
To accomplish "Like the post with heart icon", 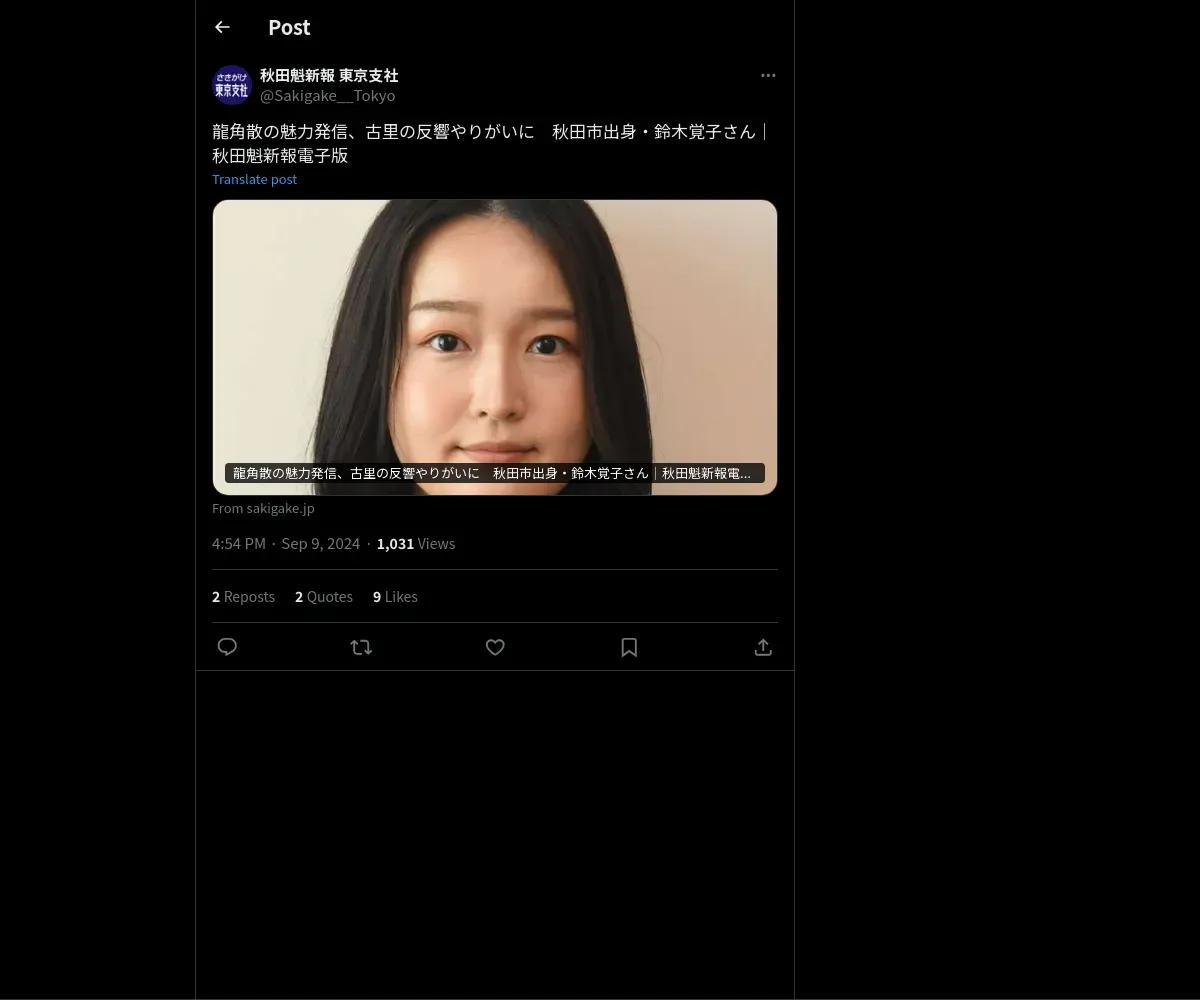I will [495, 647].
